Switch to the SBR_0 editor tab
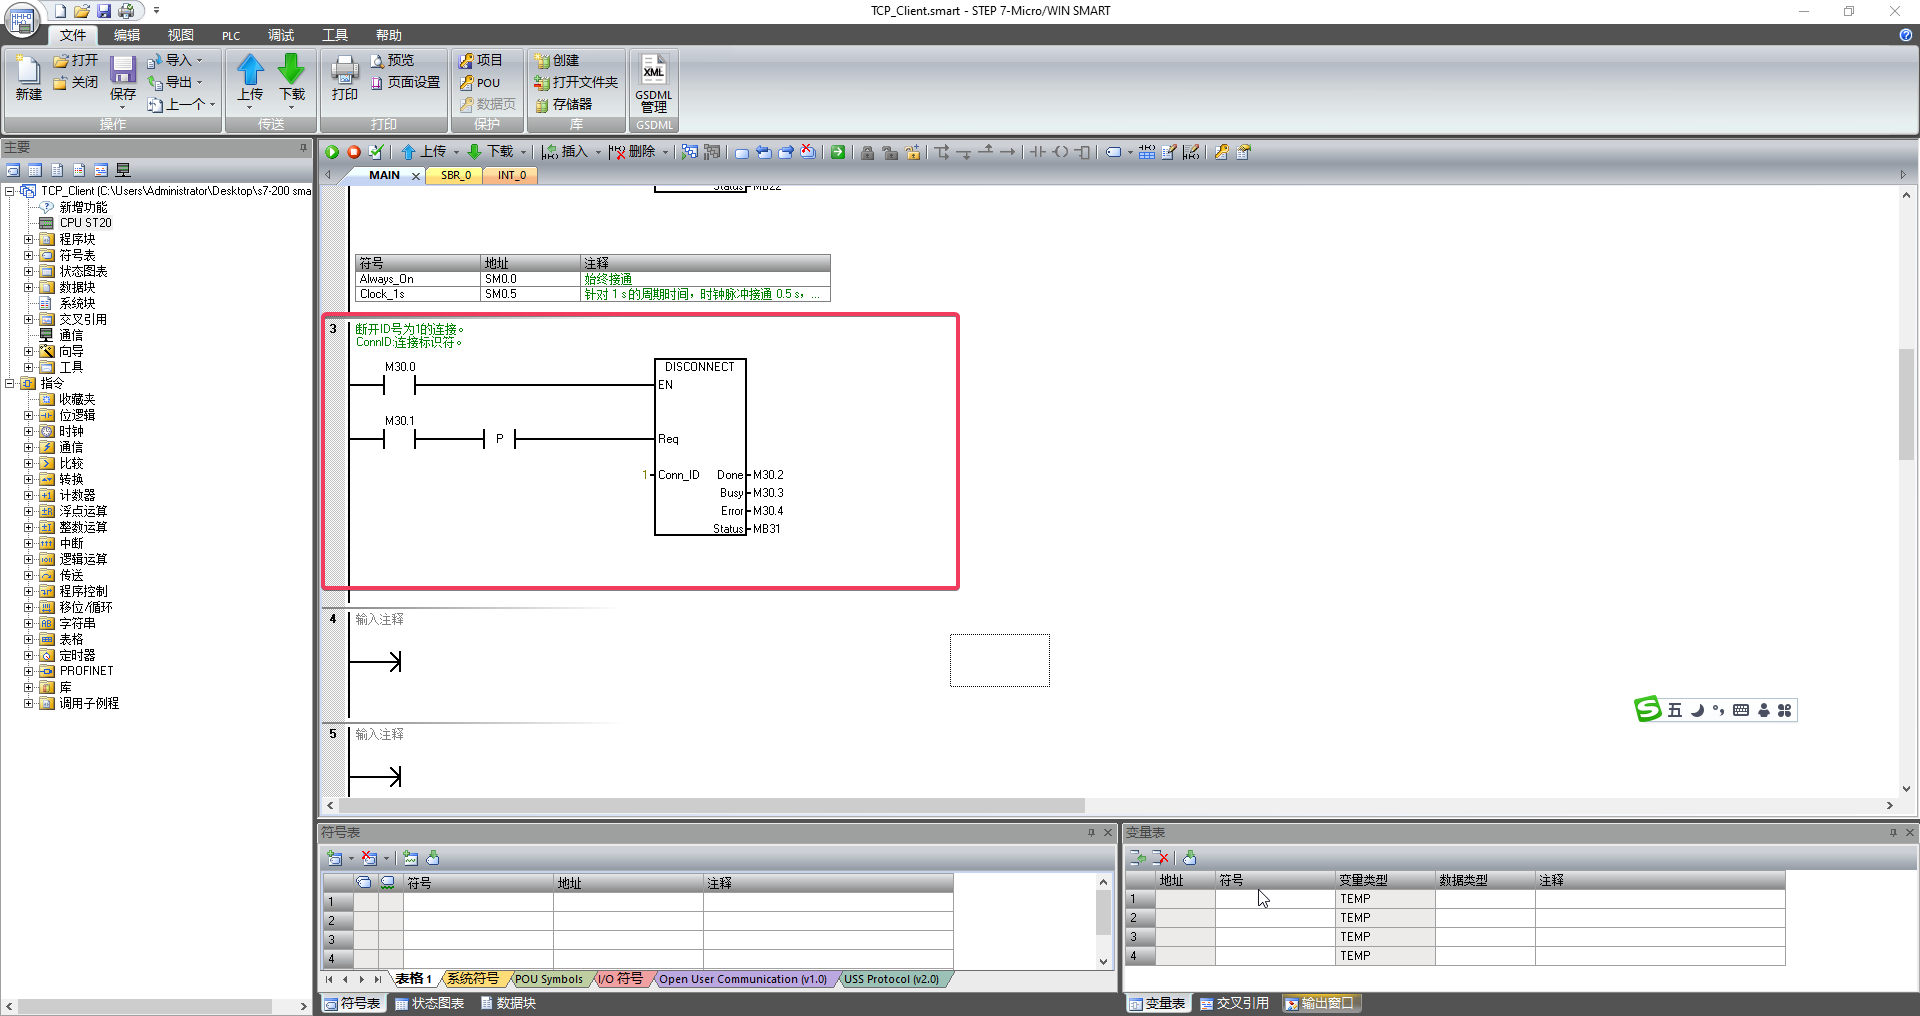Viewport: 1920px width, 1016px height. click(455, 175)
